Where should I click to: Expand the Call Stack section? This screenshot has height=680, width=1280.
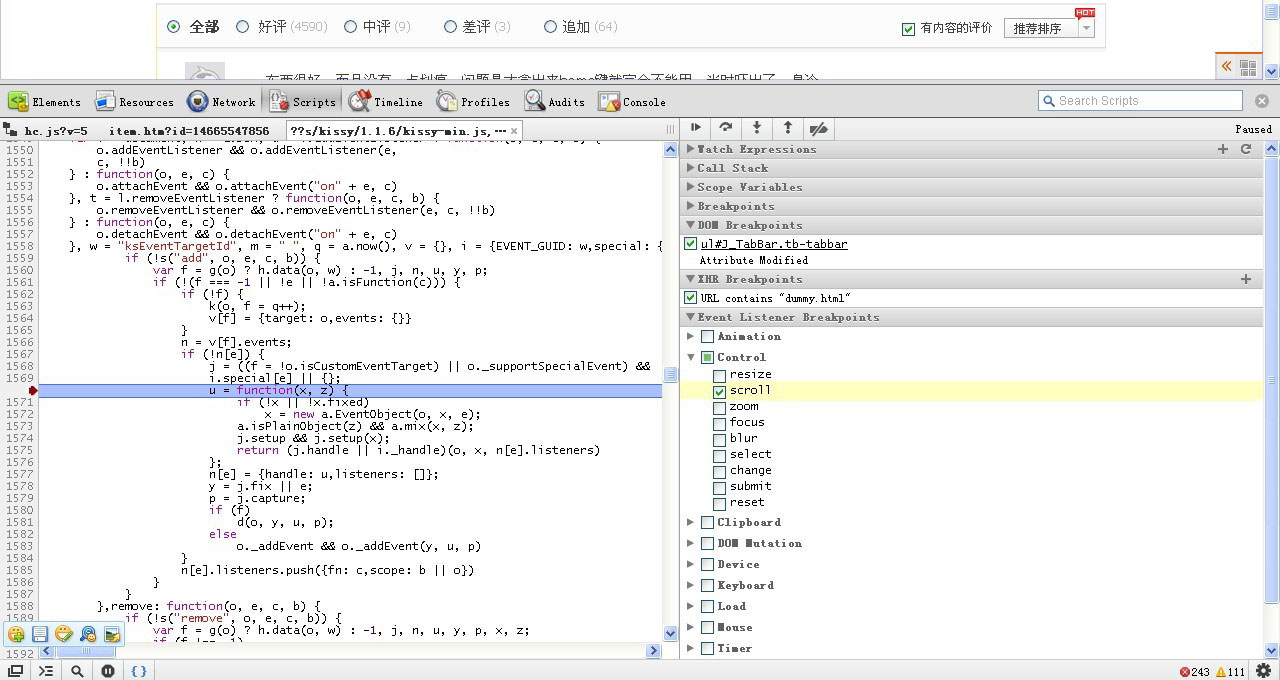(689, 167)
